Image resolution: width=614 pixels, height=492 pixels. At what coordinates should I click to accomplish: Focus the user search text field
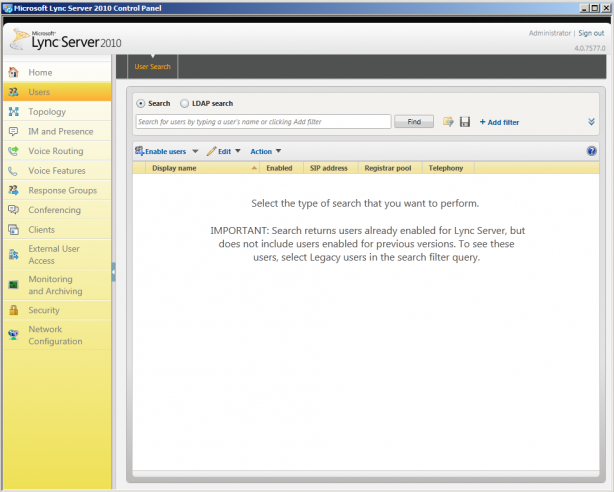263,122
